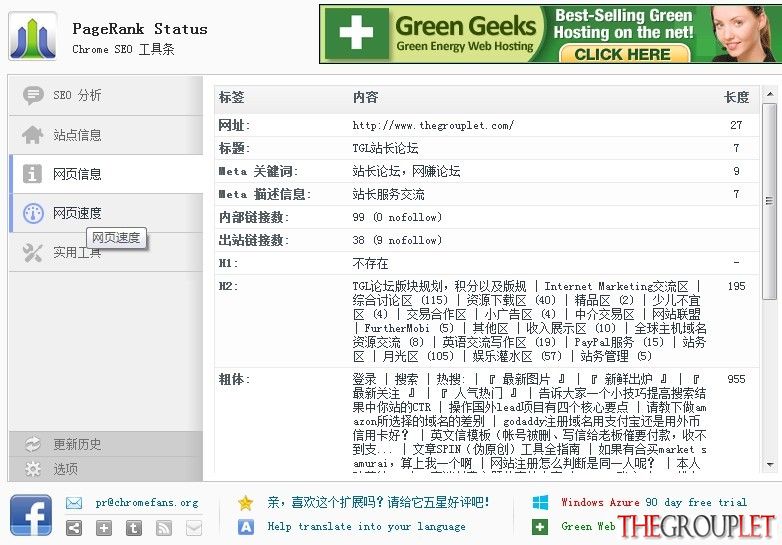Click the 网页信息 info icon
Viewport: 782px width, 545px height.
32,174
